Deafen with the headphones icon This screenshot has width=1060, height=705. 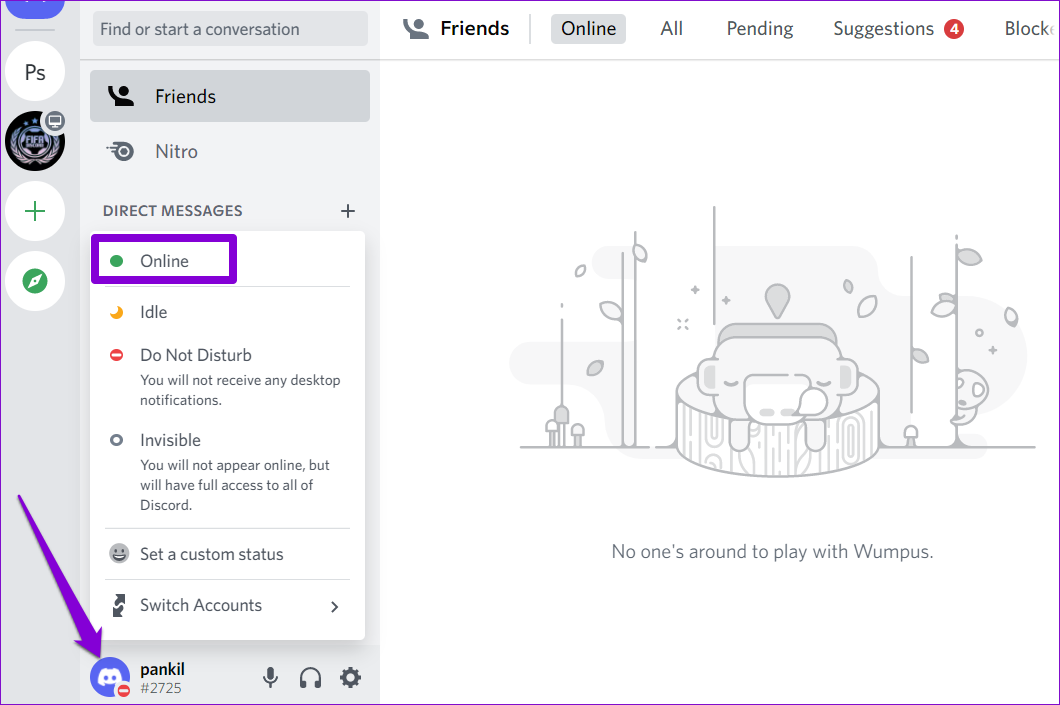[x=310, y=677]
